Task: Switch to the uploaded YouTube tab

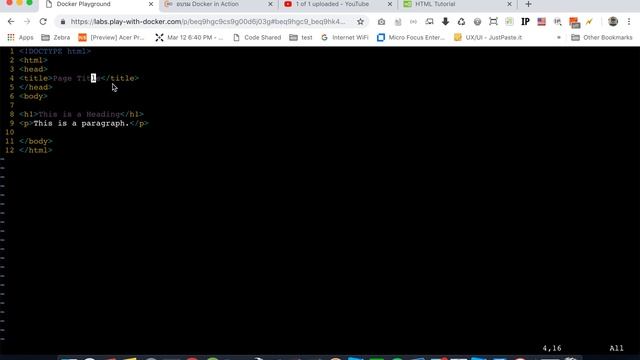Action: click(x=337, y=4)
